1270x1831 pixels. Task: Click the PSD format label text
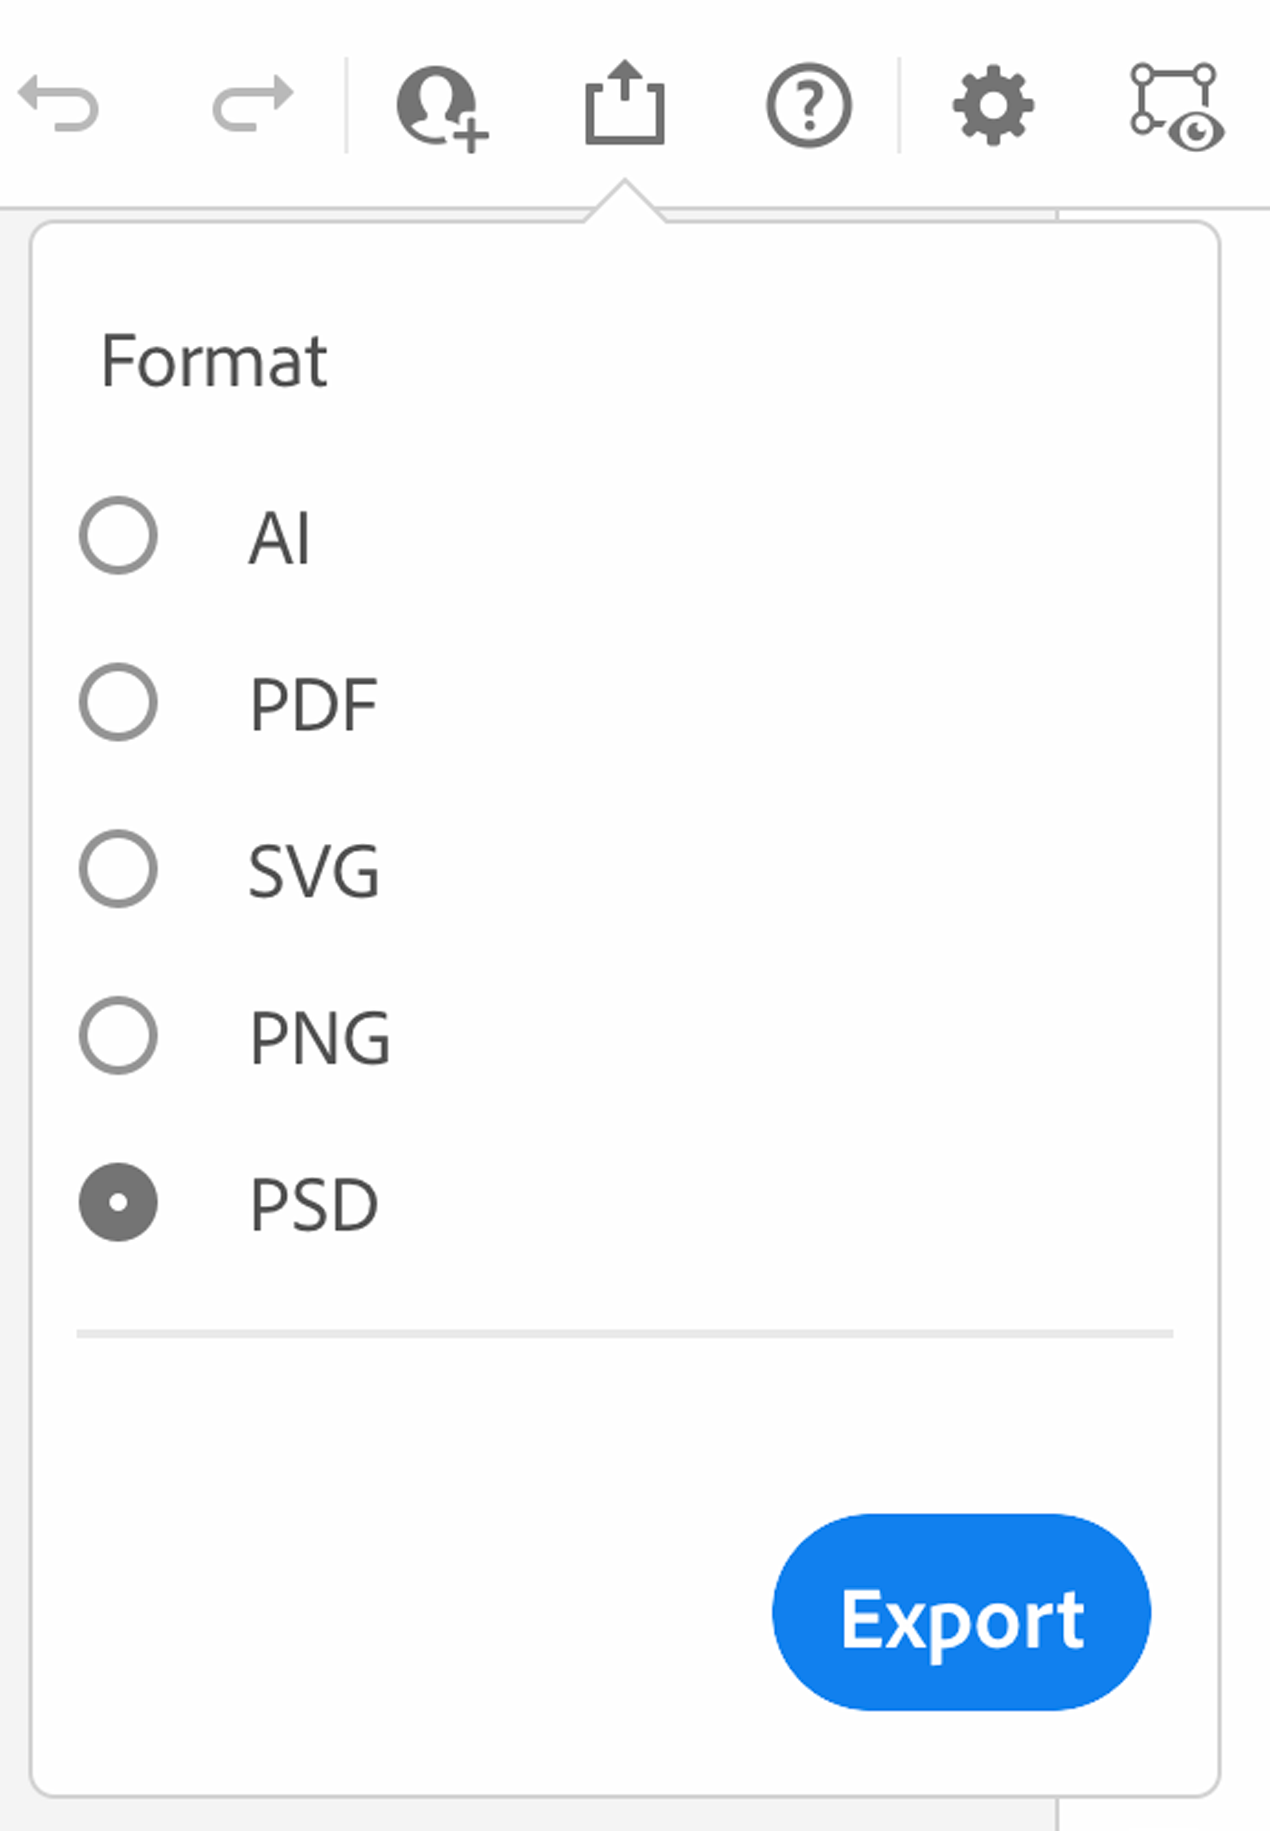pyautogui.click(x=311, y=1203)
